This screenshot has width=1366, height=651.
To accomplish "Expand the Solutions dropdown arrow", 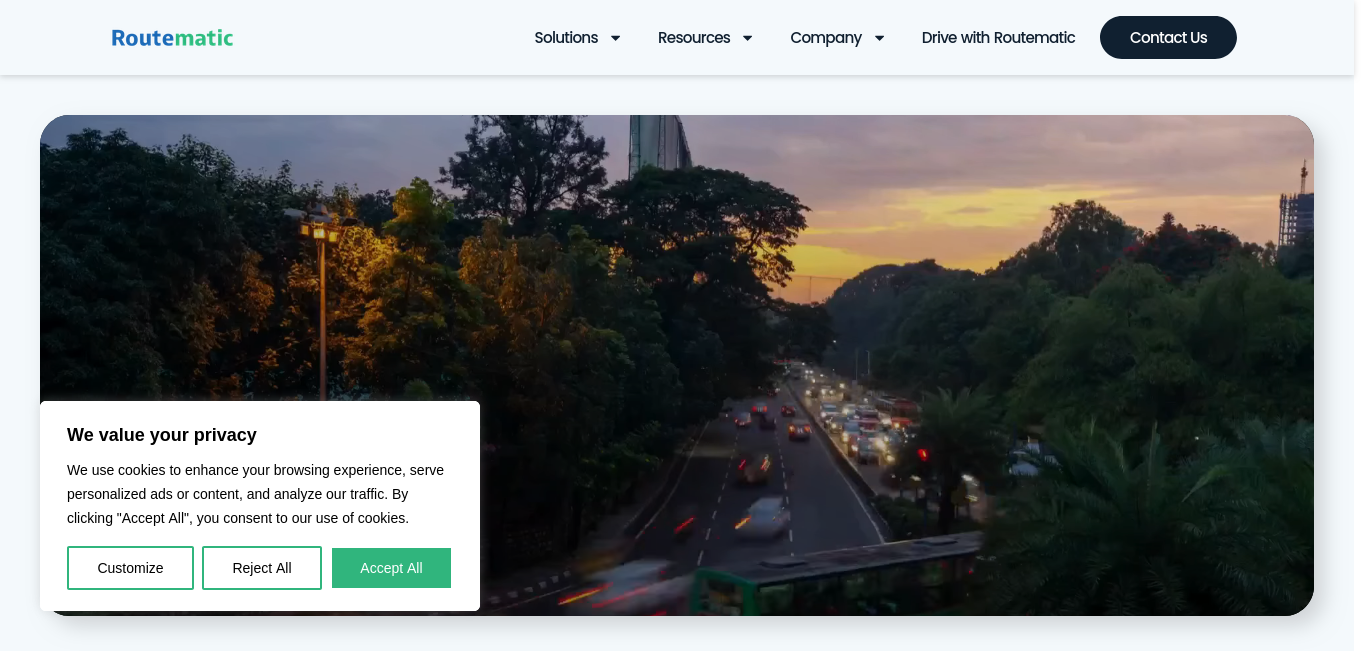I will coord(616,38).
